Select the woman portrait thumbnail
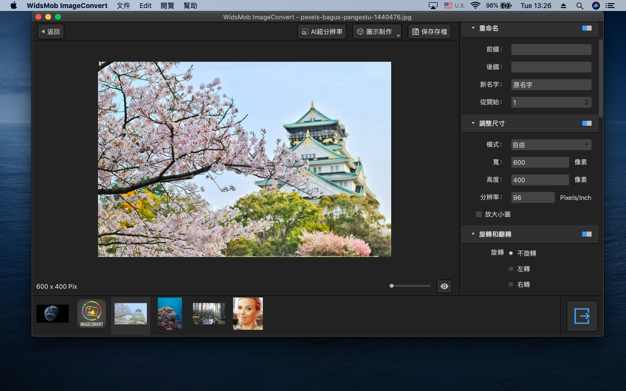 coord(248,314)
